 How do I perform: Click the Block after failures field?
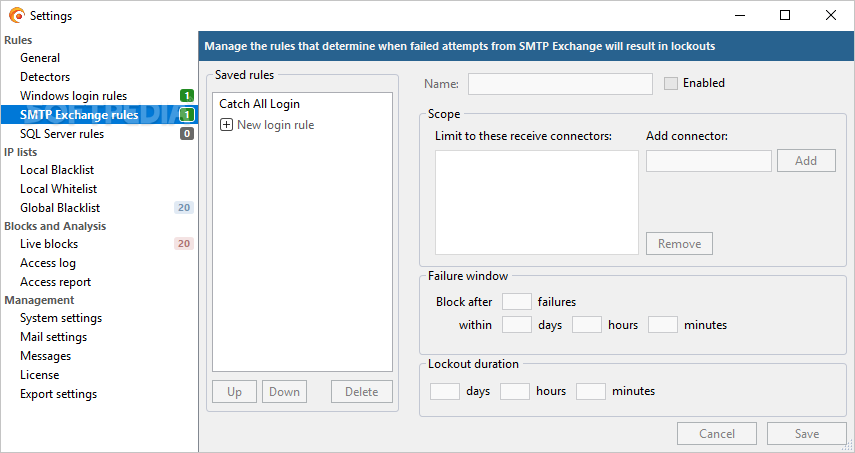click(x=516, y=301)
